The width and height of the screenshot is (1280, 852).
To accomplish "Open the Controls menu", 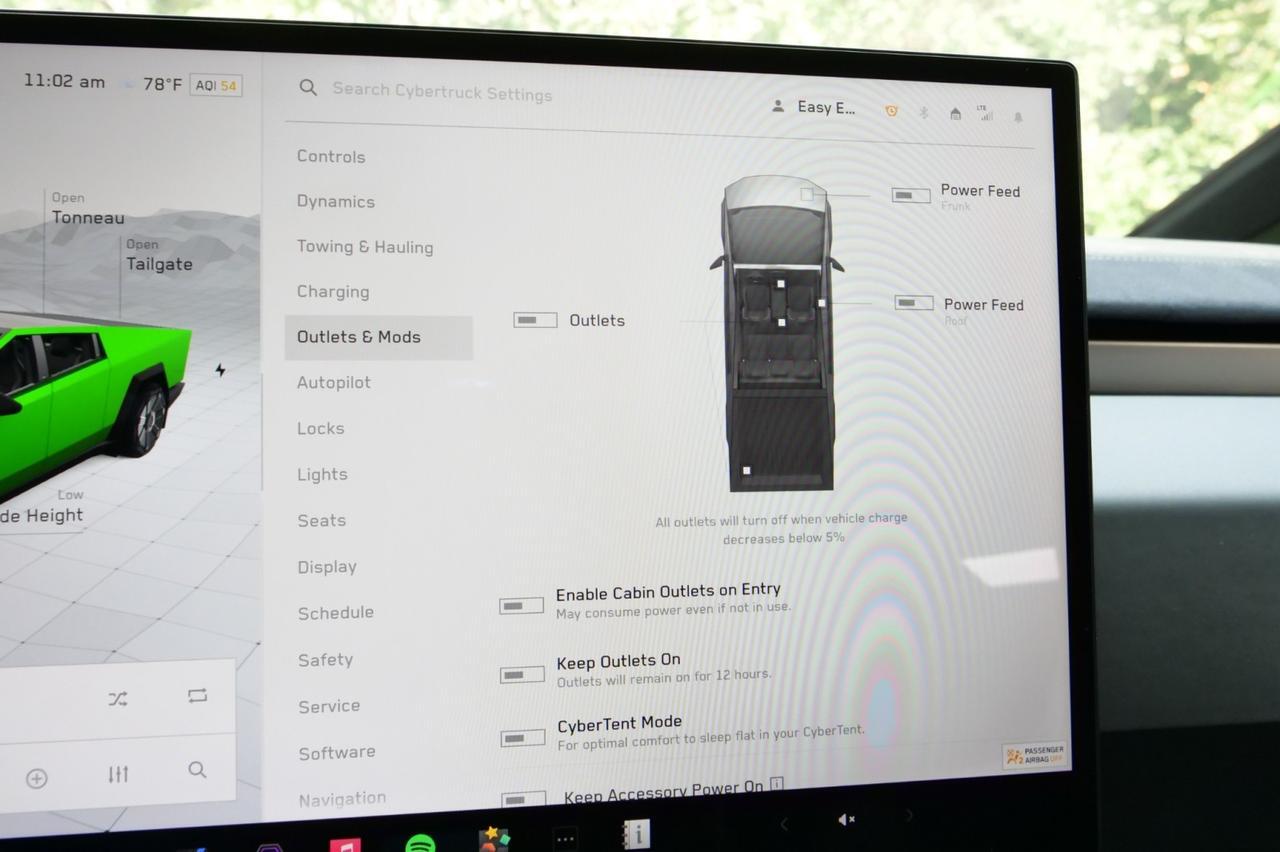I will pyautogui.click(x=331, y=156).
